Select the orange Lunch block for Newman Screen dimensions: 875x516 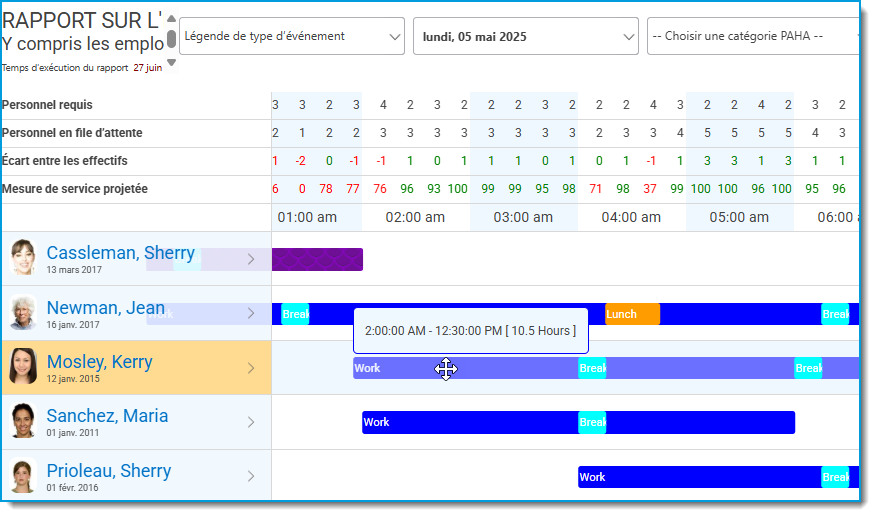coord(632,314)
